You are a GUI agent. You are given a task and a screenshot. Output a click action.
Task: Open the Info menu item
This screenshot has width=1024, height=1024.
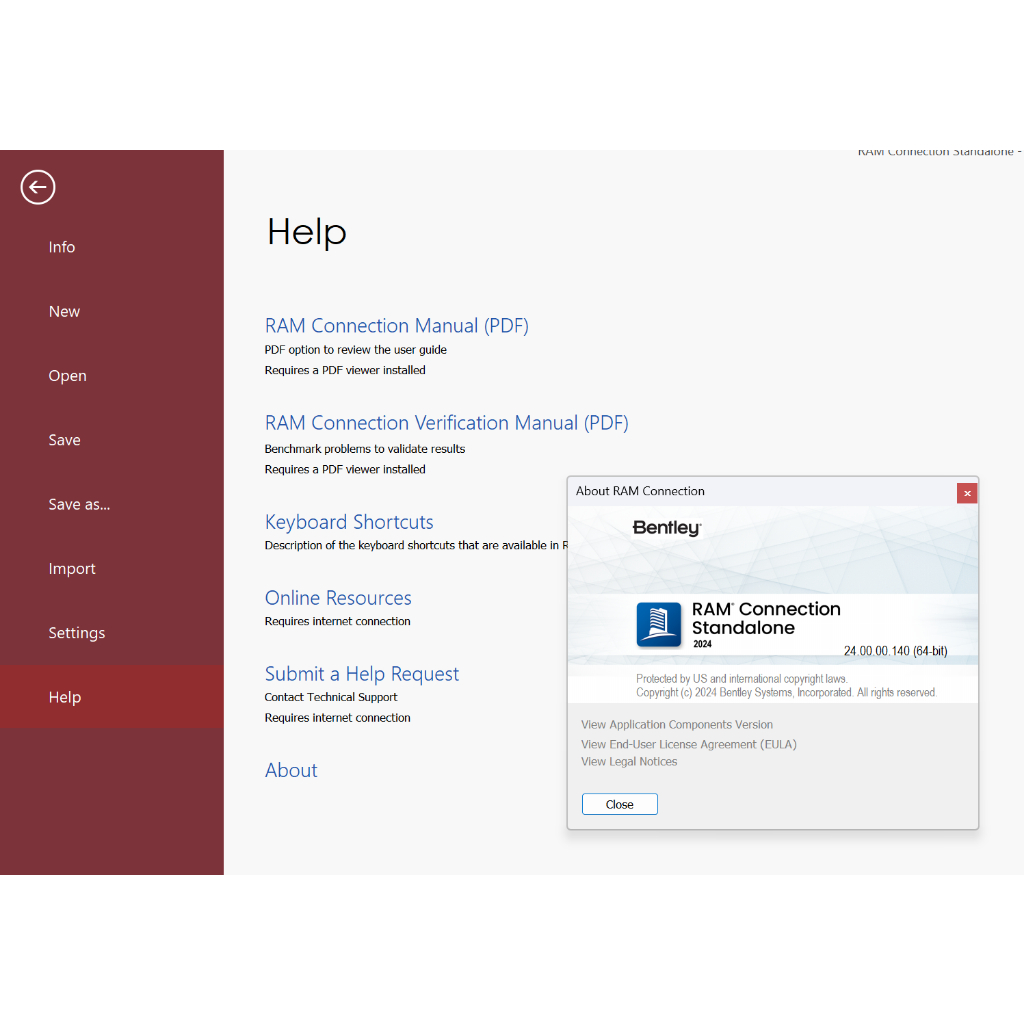pyautogui.click(x=62, y=247)
